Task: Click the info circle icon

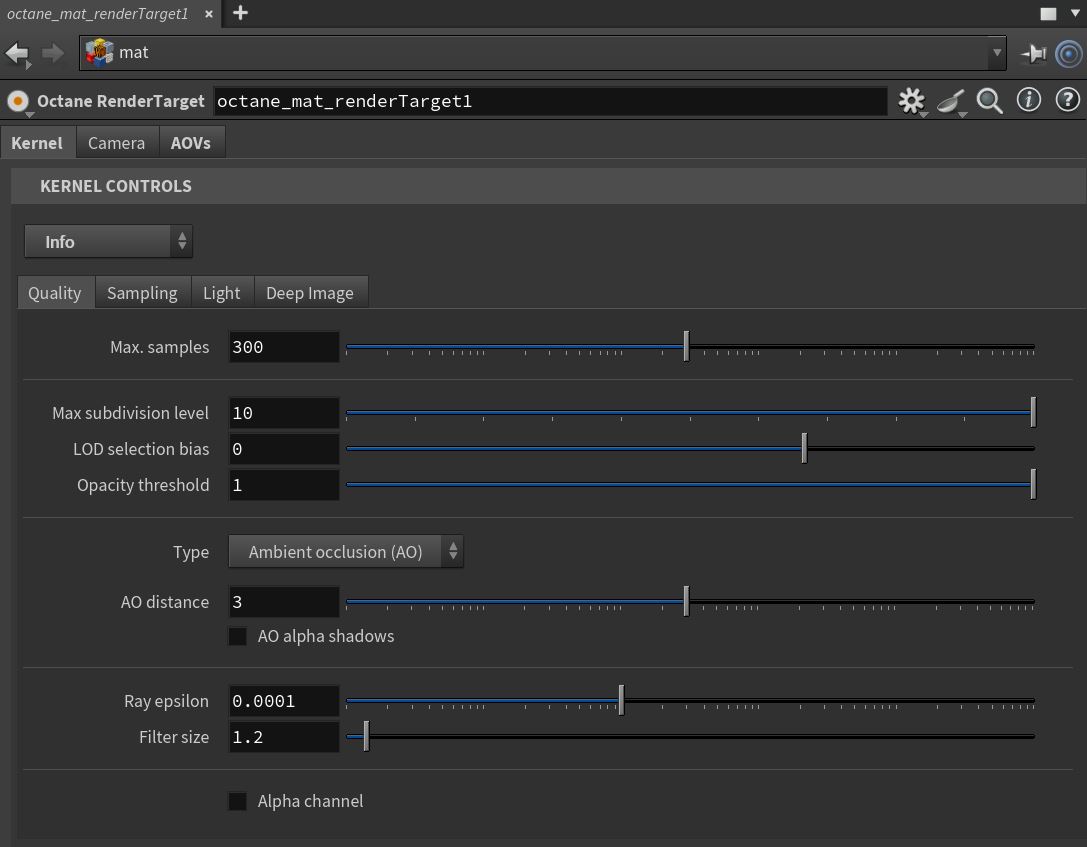Action: (1028, 100)
